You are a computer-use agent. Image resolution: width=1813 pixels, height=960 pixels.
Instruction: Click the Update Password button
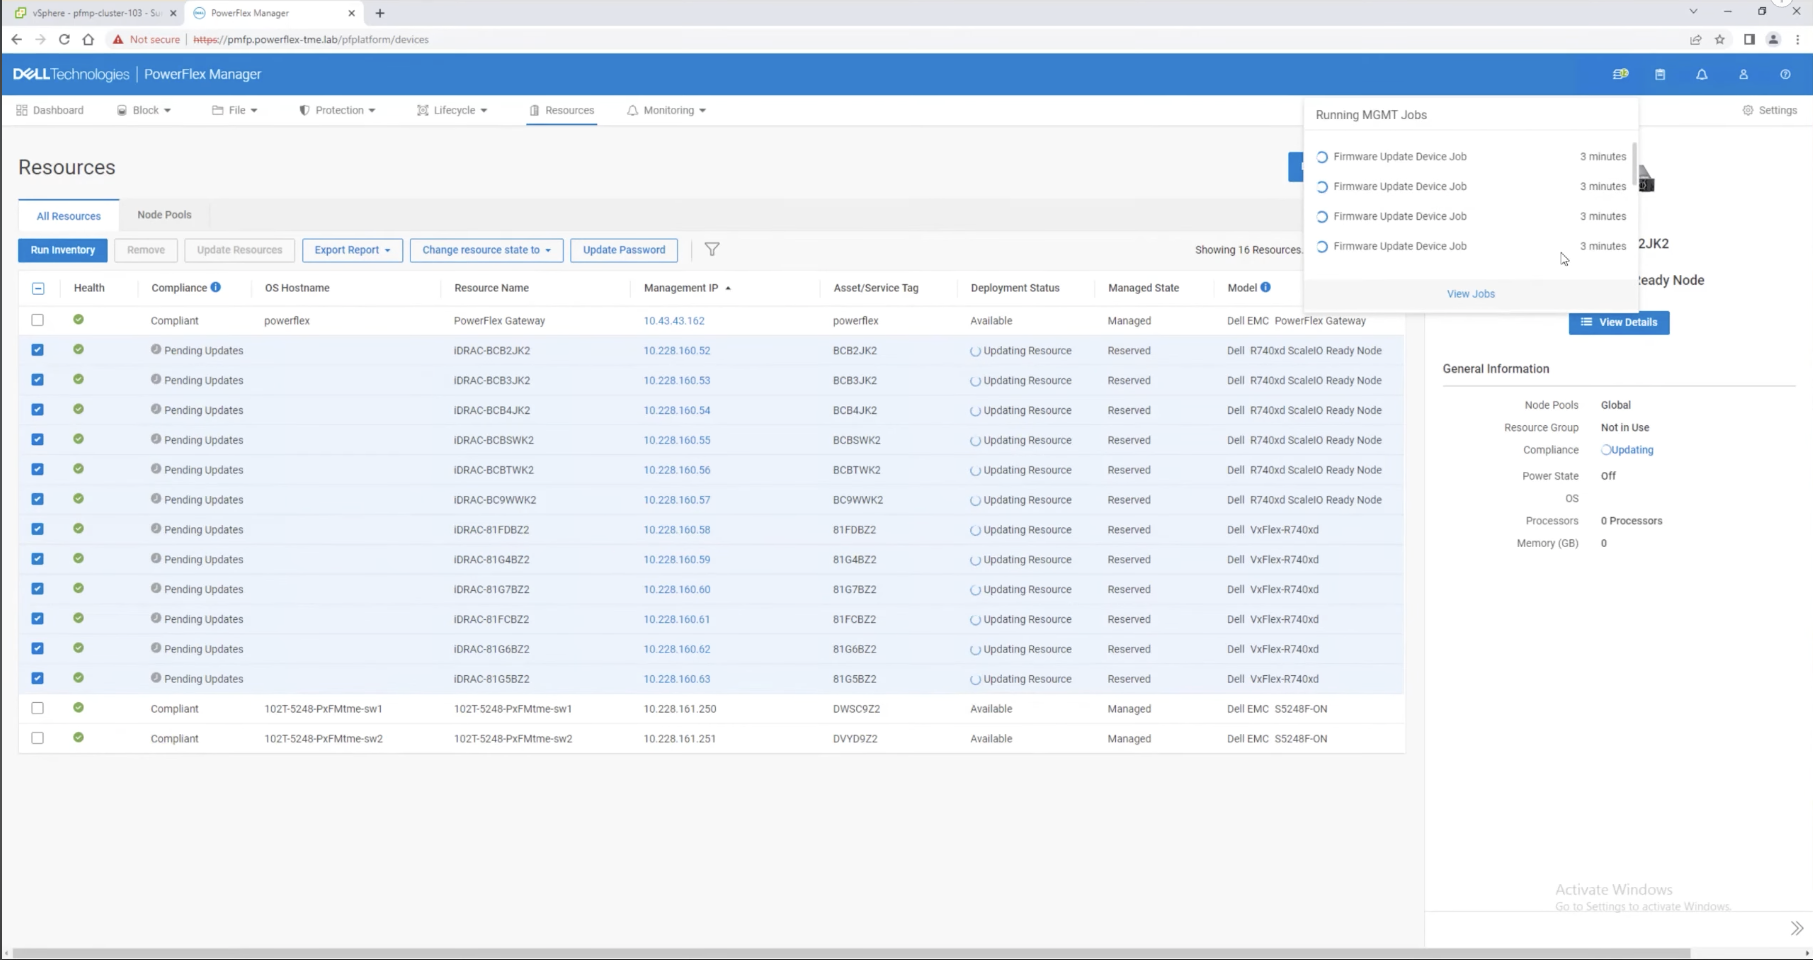click(624, 250)
